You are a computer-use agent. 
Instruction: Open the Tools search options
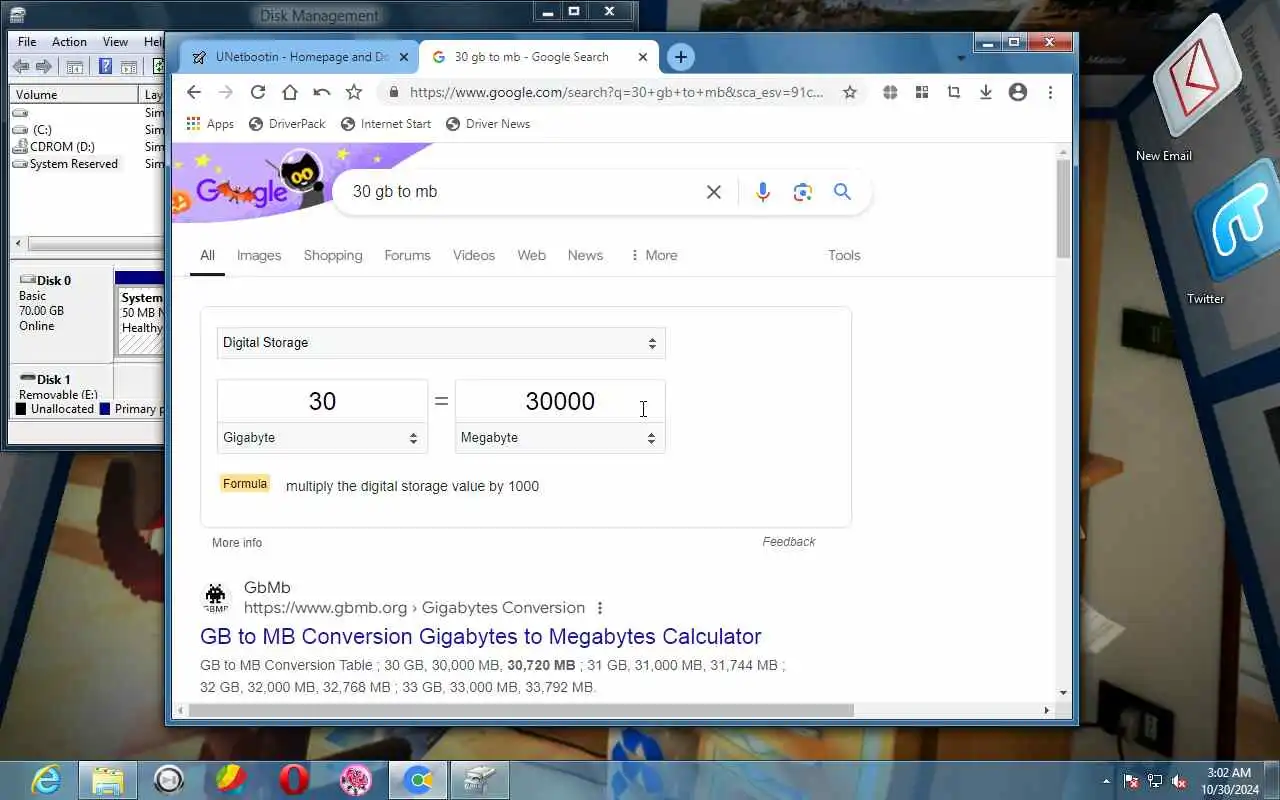pos(844,255)
